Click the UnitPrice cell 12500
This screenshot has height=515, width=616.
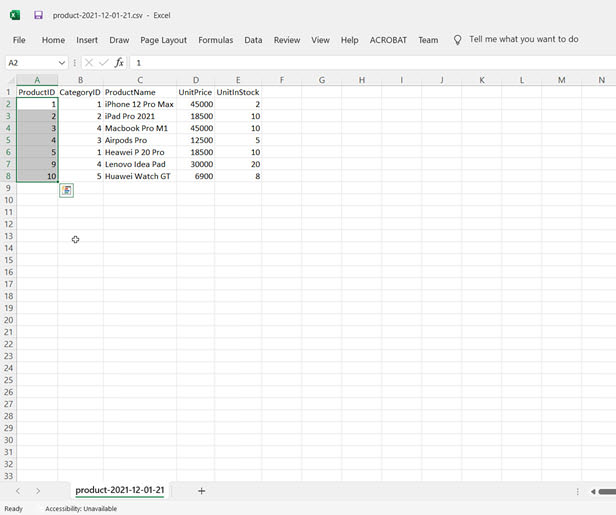195,140
